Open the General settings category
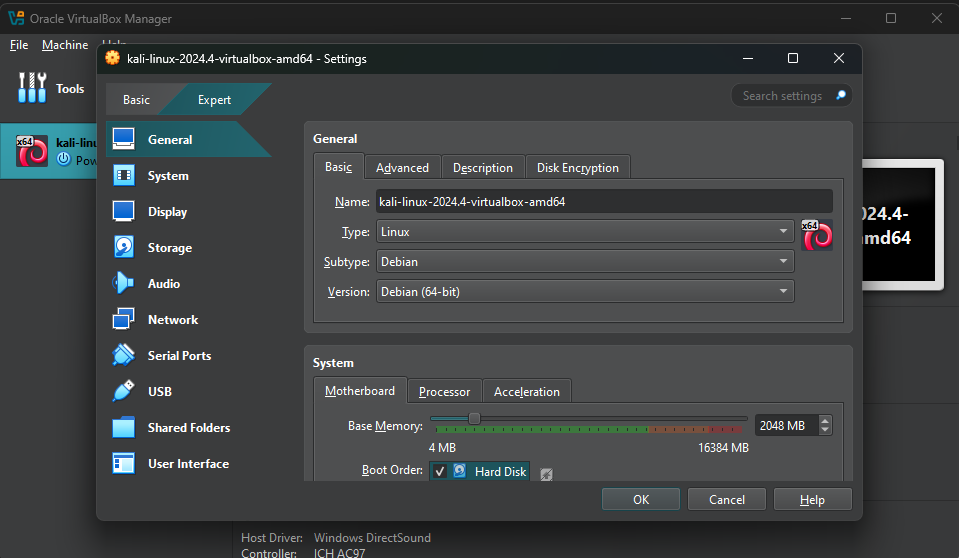 click(188, 140)
